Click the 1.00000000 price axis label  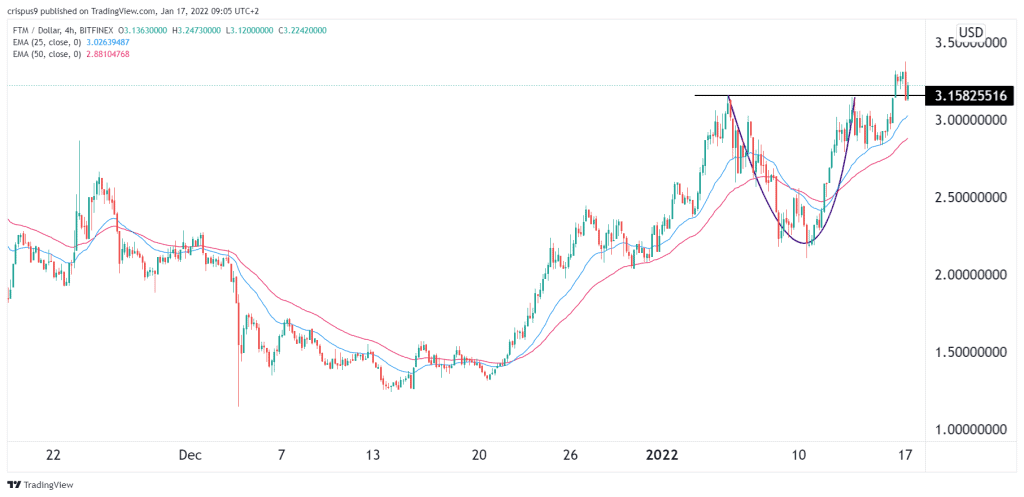pyautogui.click(x=970, y=429)
